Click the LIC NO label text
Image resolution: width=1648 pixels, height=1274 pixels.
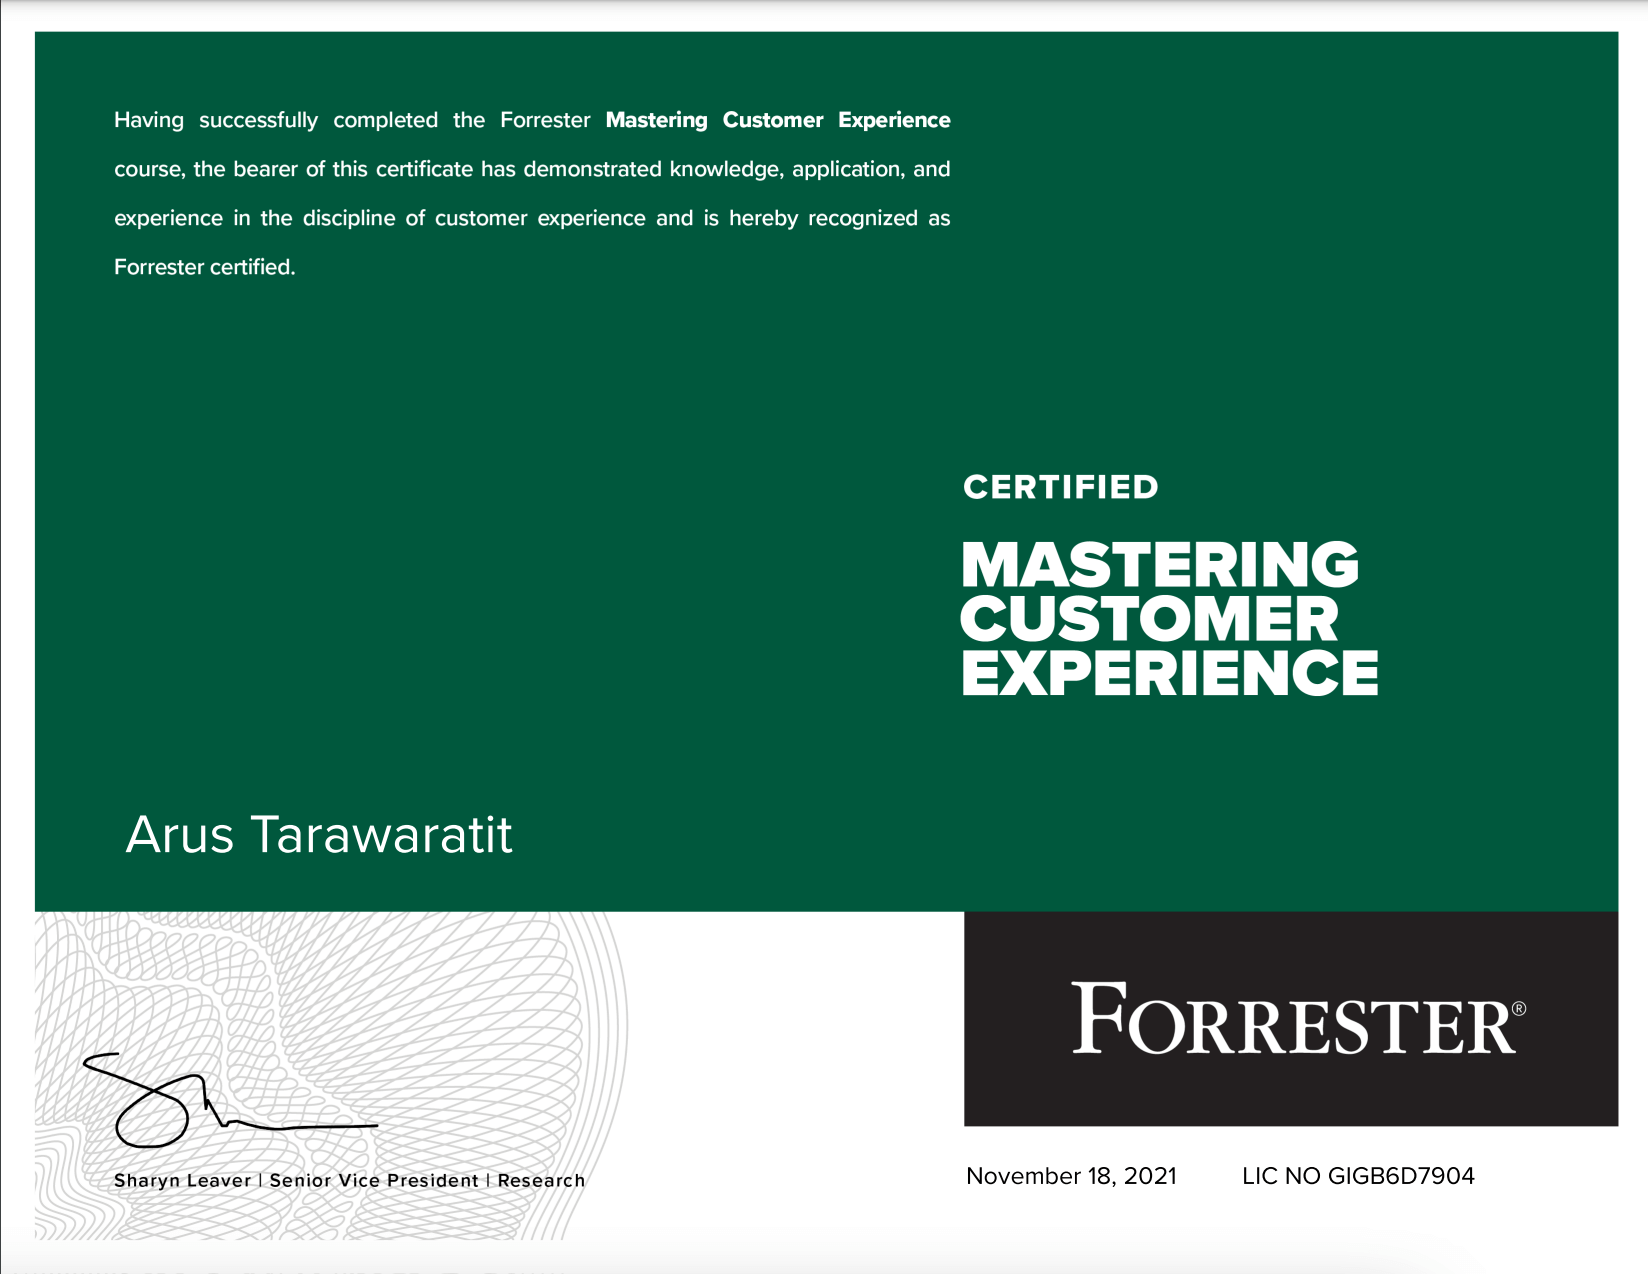(1281, 1176)
